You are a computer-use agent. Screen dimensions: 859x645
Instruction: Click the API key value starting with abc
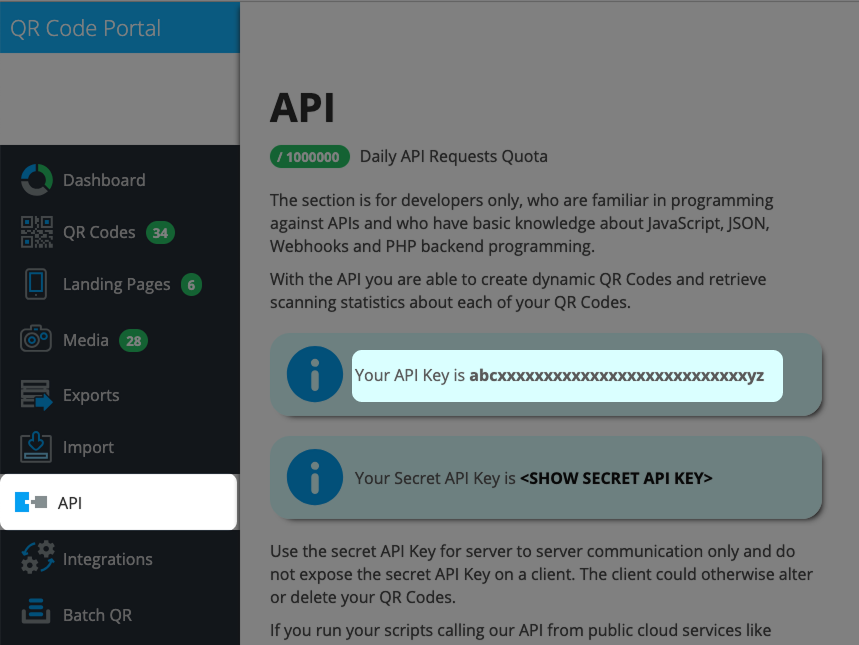click(x=616, y=376)
